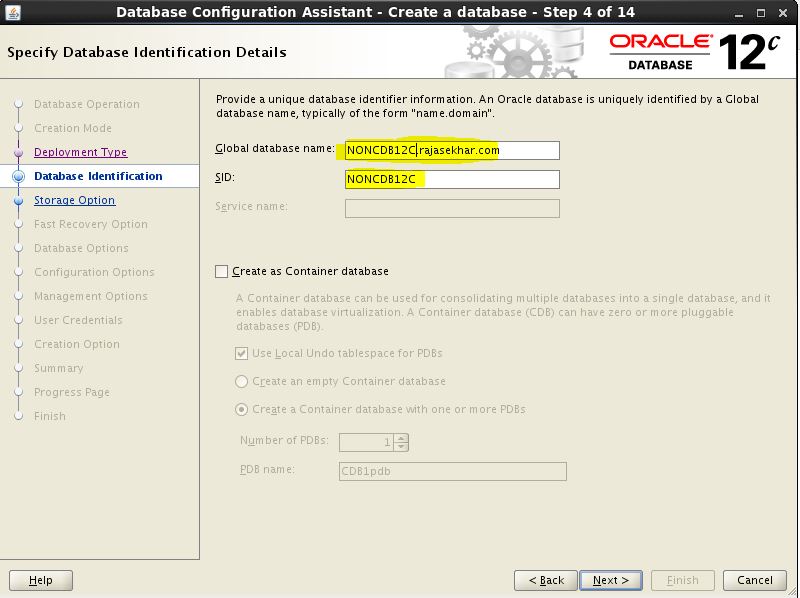Open the Deployment Type step link
800x598 pixels.
click(80, 152)
